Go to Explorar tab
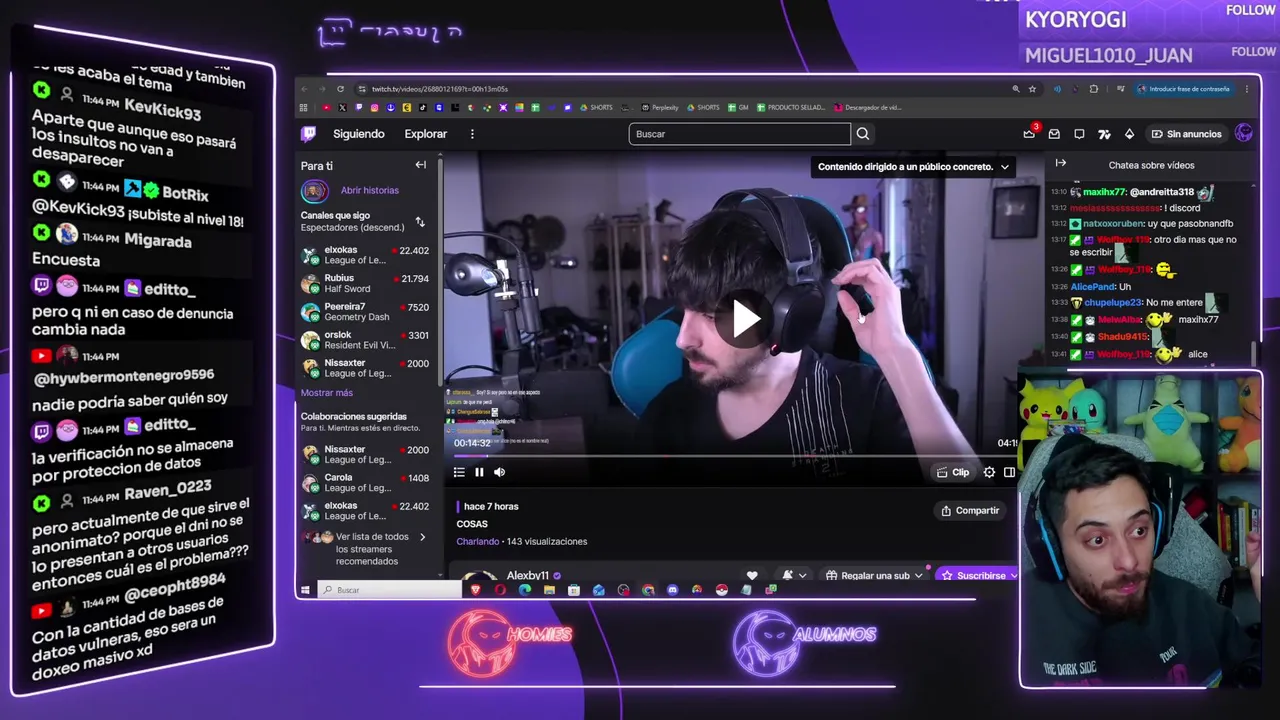The image size is (1280, 720). 426,134
